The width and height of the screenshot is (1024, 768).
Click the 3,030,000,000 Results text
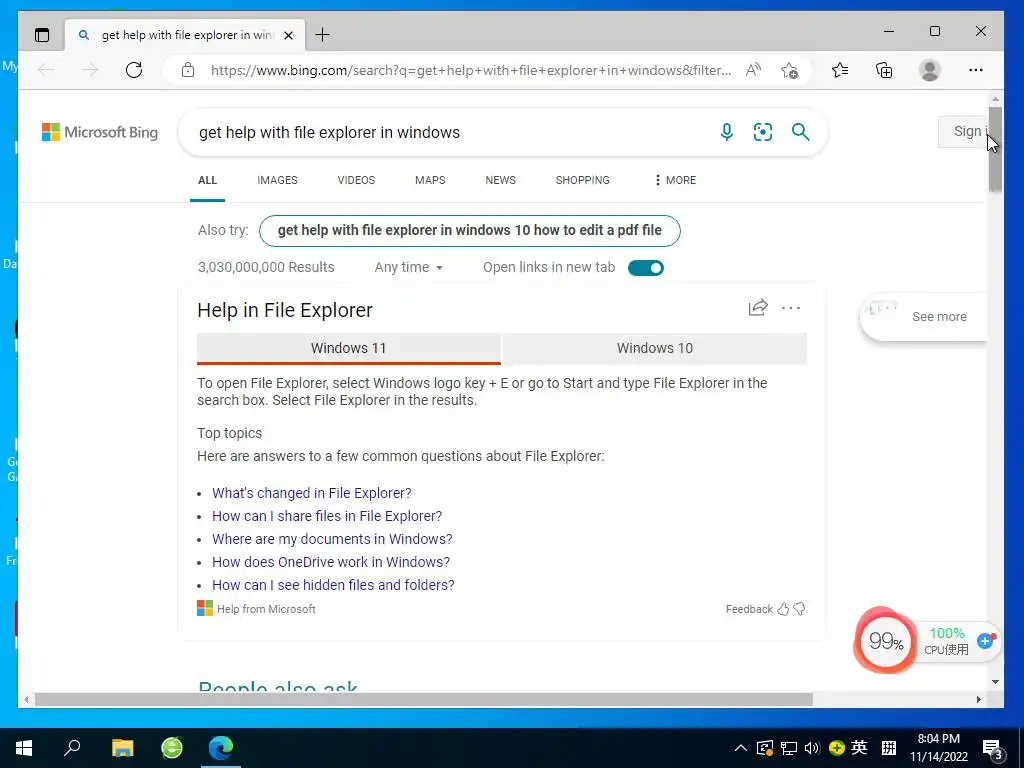(x=266, y=267)
